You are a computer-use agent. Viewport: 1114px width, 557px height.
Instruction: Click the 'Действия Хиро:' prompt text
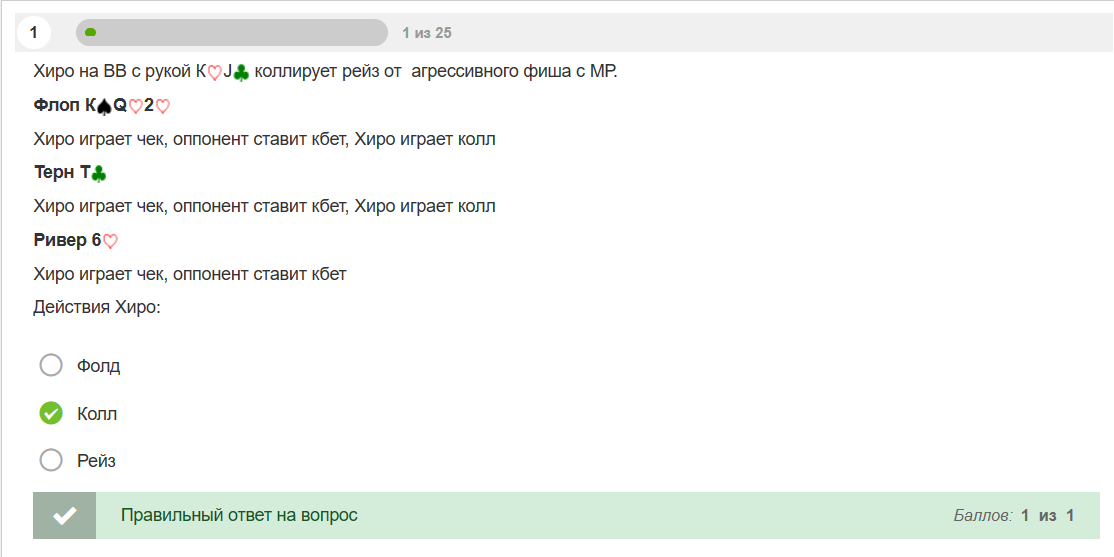tap(98, 308)
